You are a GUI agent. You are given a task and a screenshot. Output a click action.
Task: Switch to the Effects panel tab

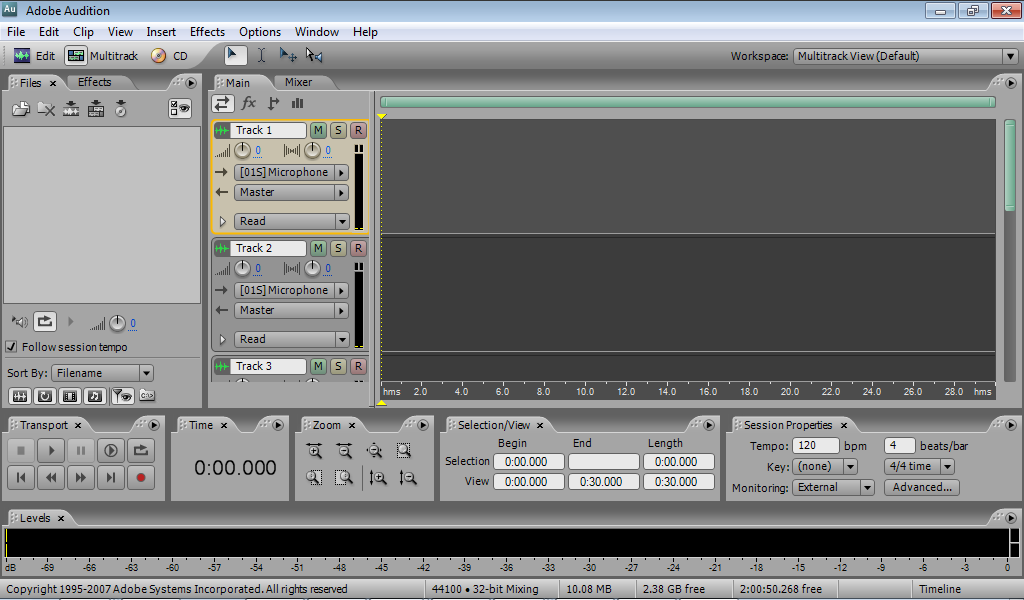(x=95, y=82)
